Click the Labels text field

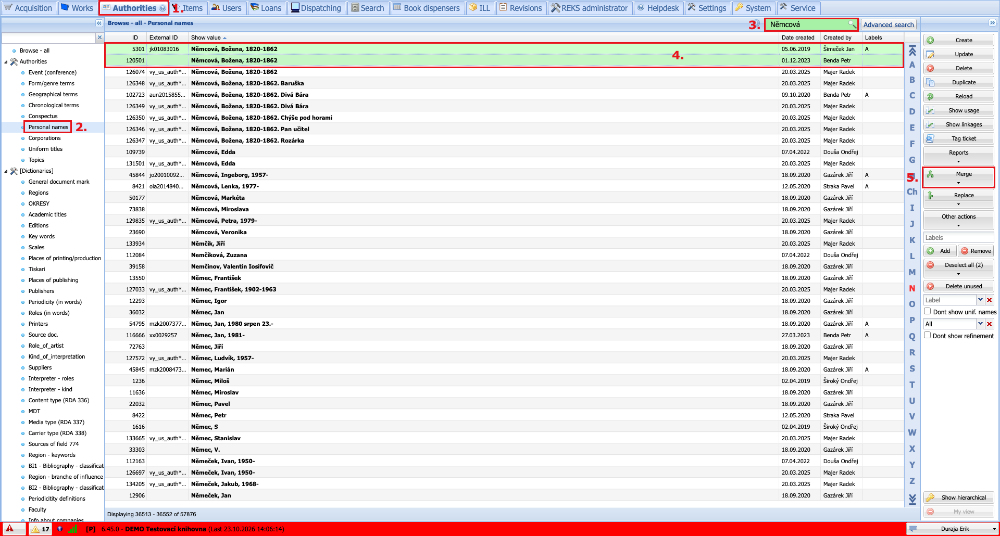pos(959,237)
